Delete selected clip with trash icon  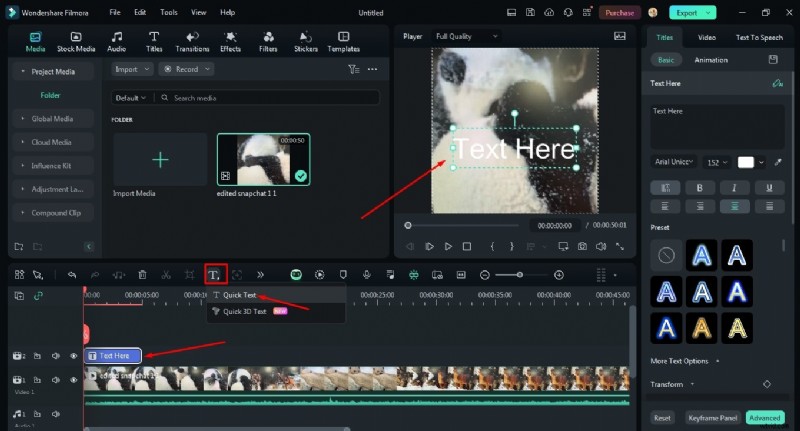142,275
